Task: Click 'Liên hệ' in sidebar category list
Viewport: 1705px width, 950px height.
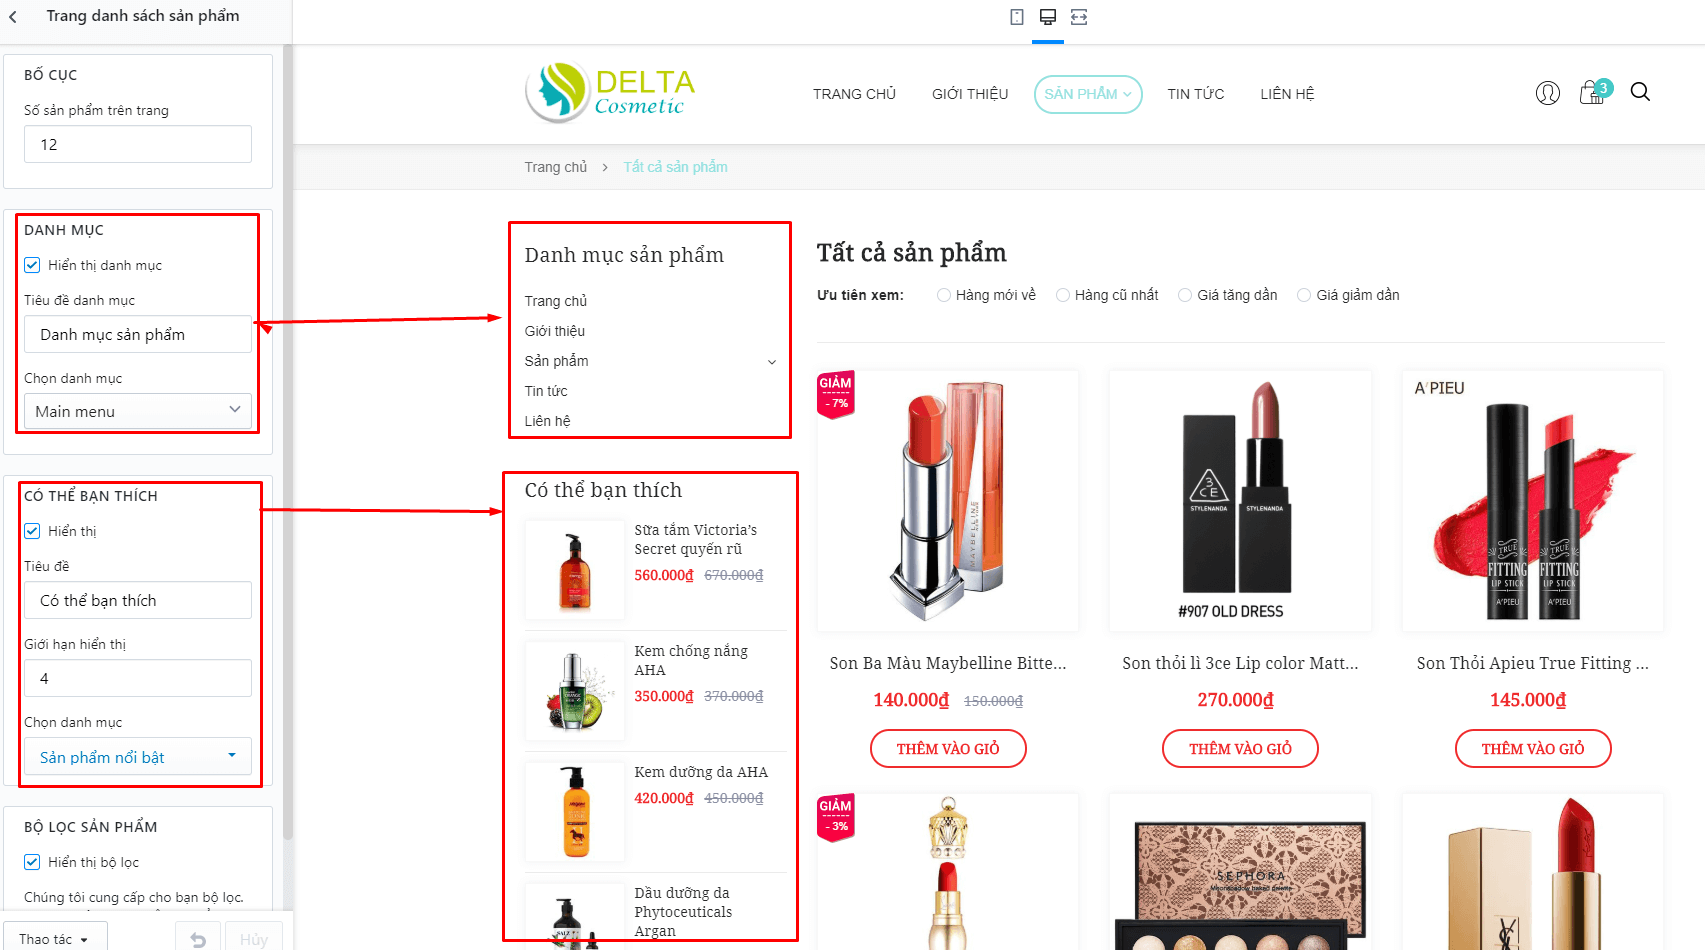Action: coord(547,421)
